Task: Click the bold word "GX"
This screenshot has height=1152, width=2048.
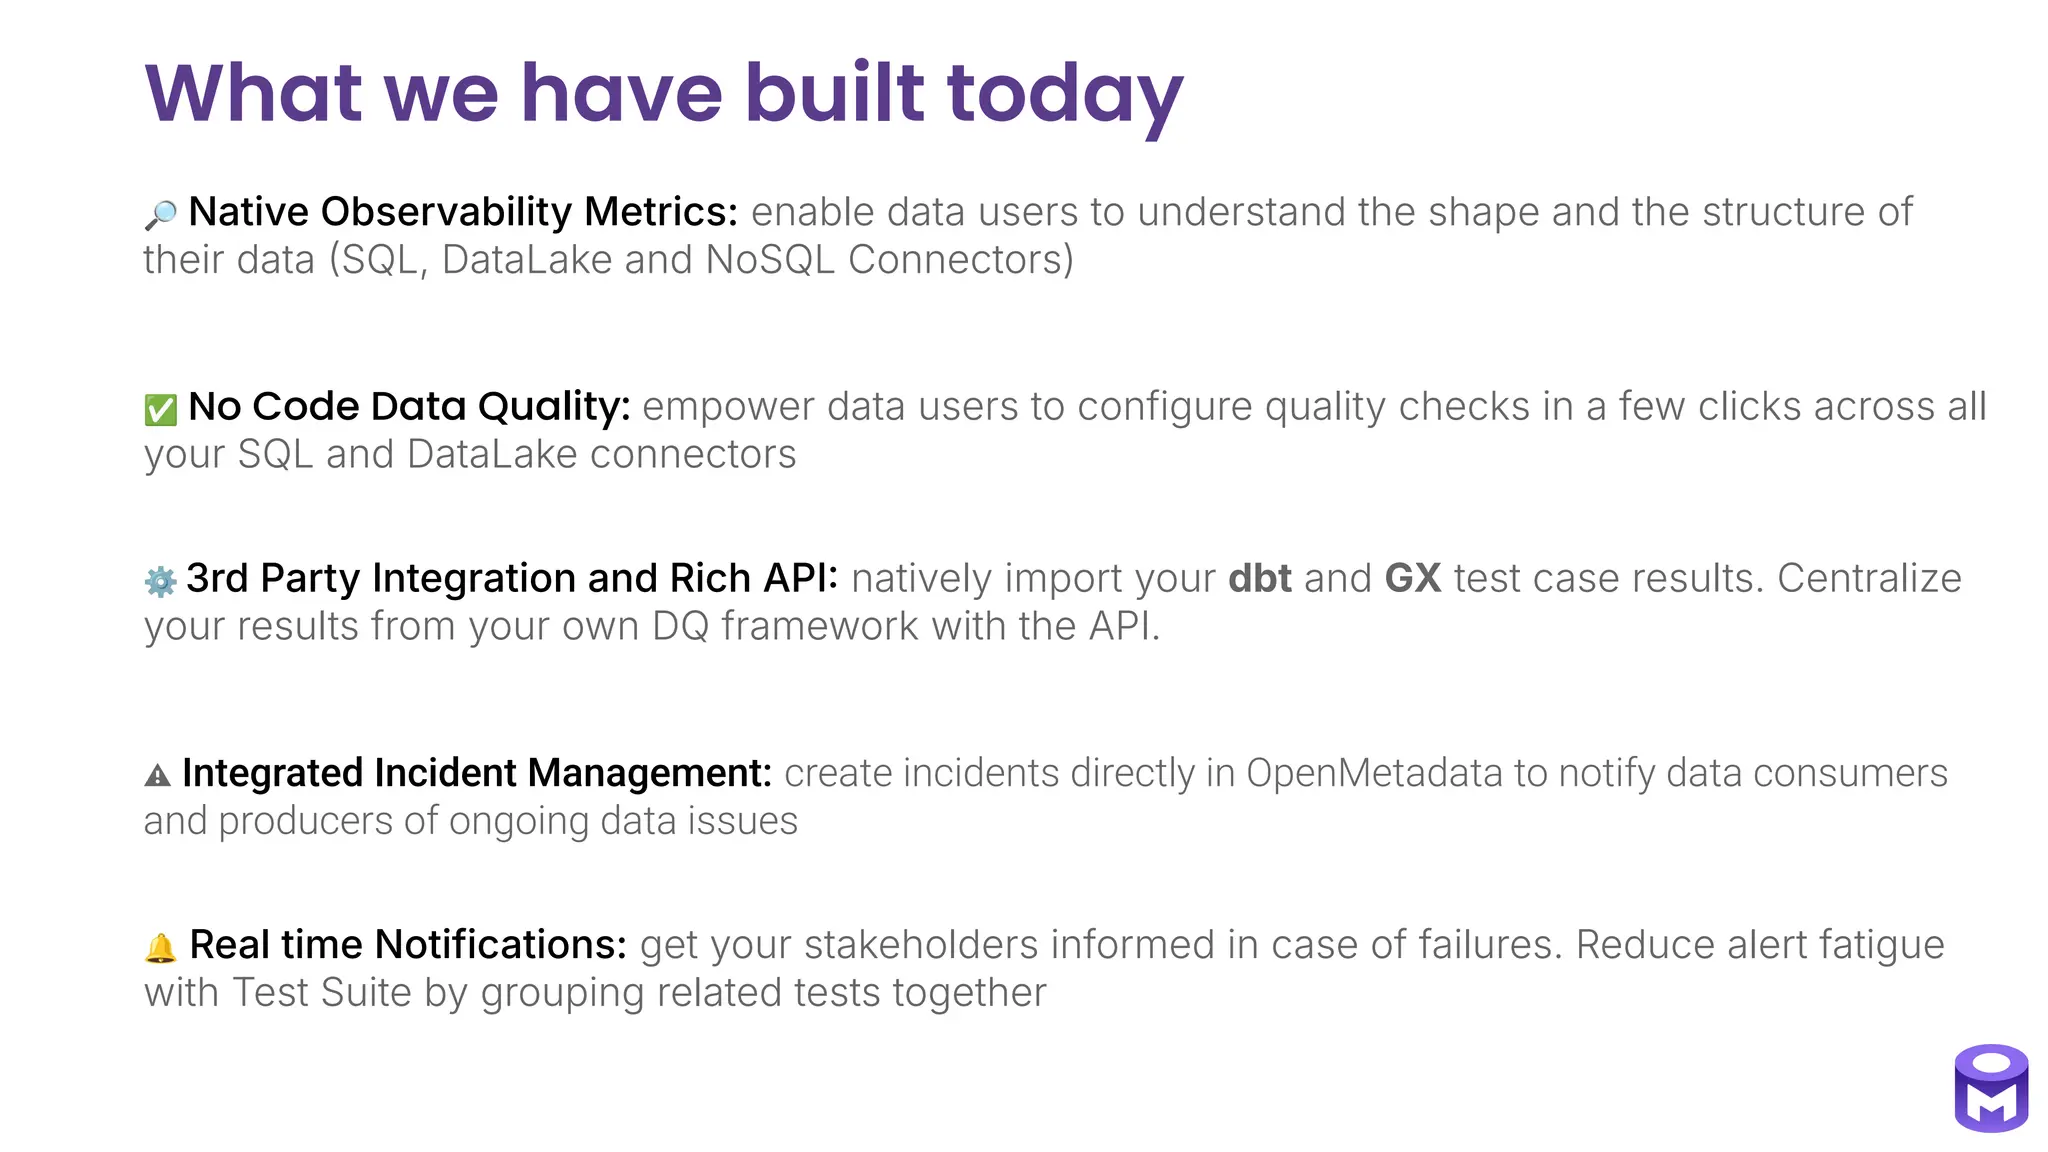Action: [1413, 578]
